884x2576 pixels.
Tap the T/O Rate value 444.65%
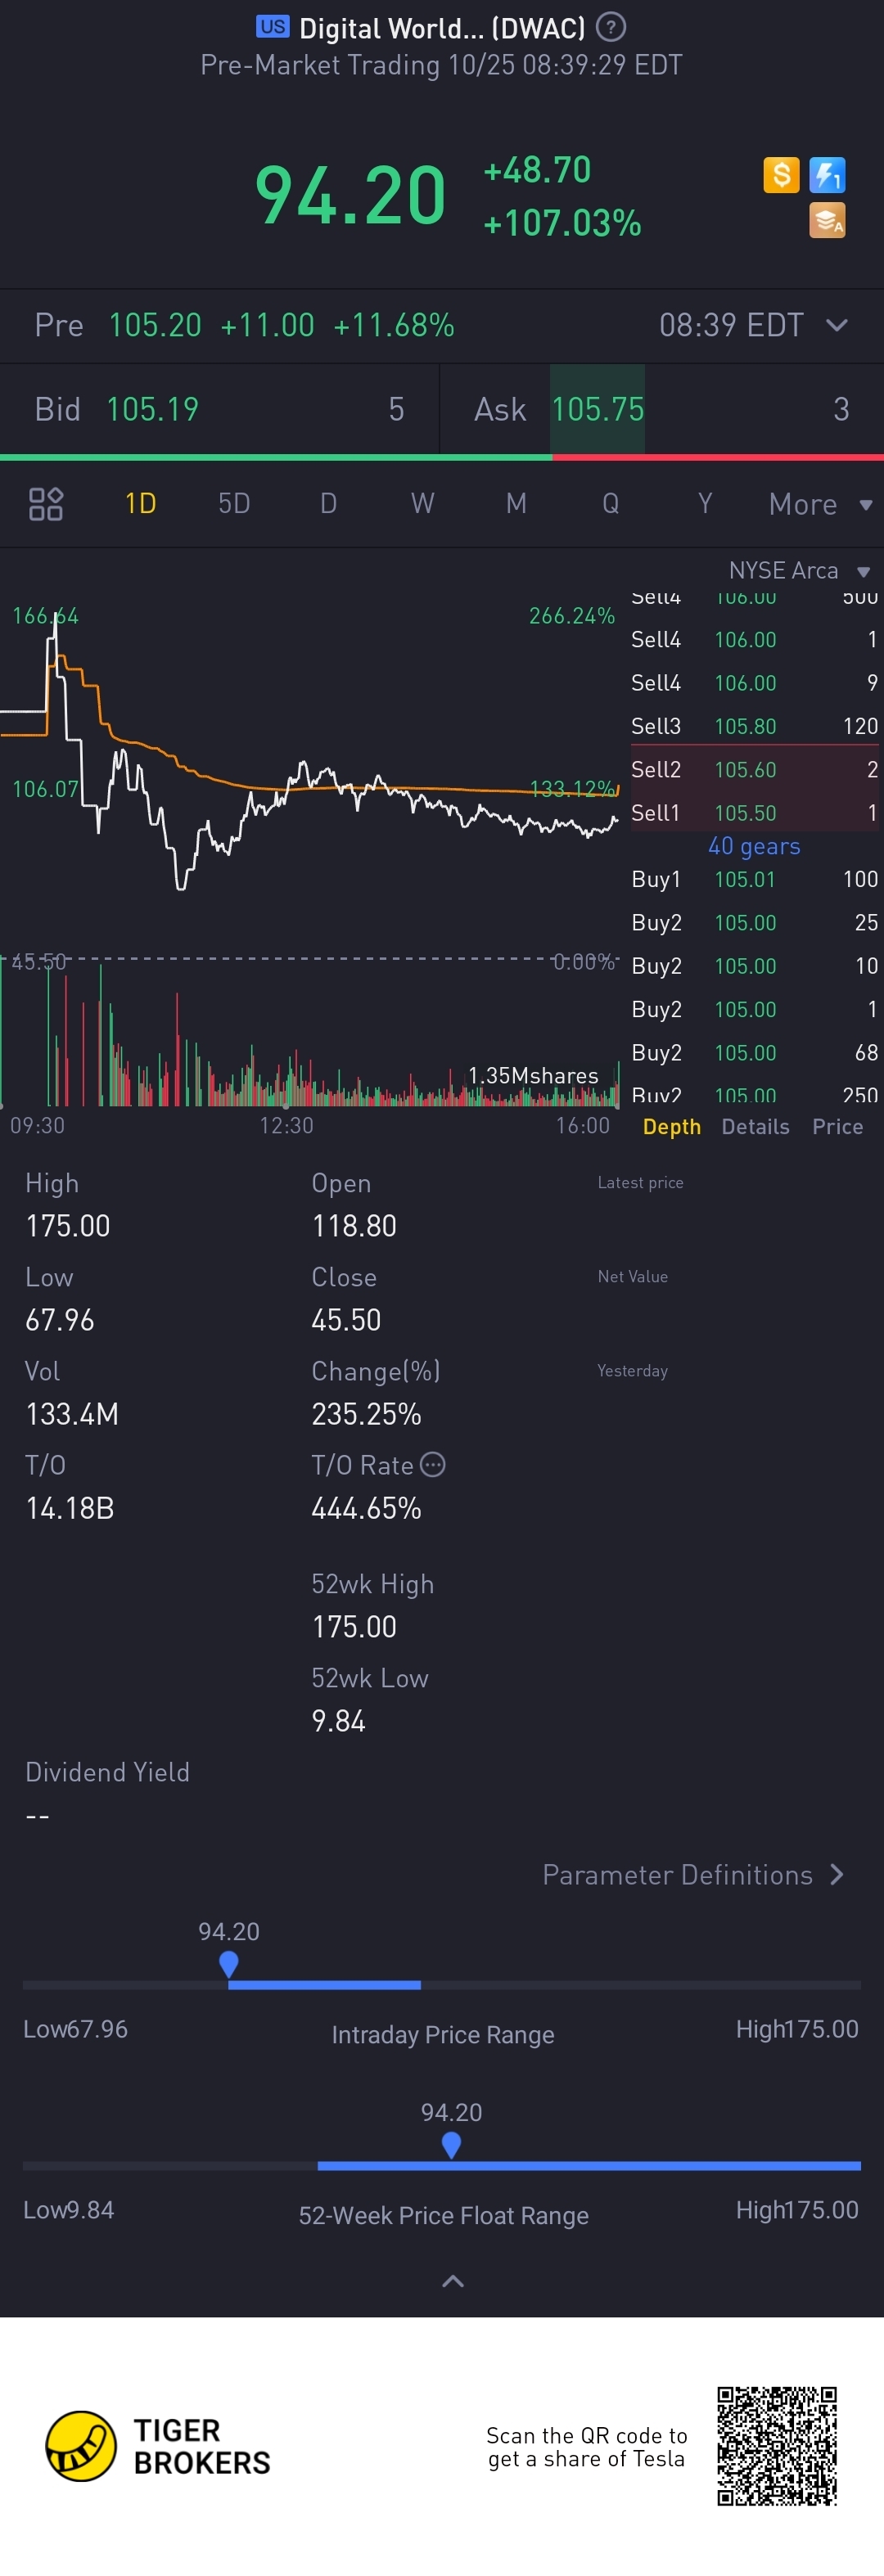366,1508
